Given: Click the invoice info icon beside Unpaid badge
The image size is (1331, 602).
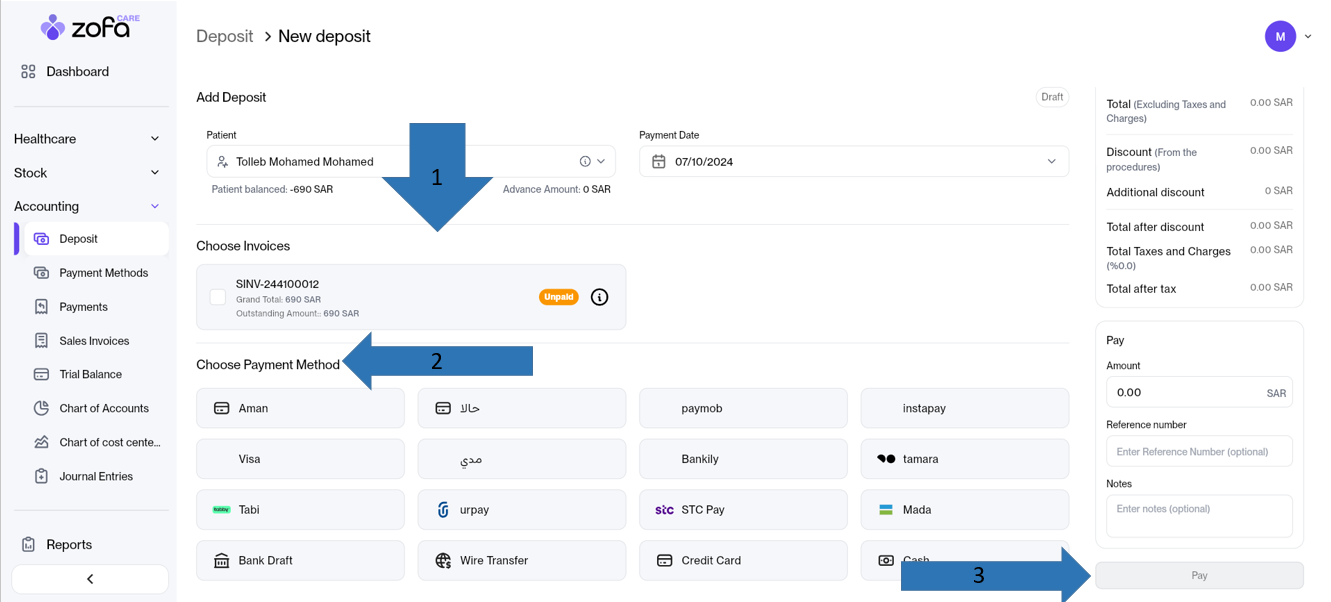Looking at the screenshot, I should 599,297.
